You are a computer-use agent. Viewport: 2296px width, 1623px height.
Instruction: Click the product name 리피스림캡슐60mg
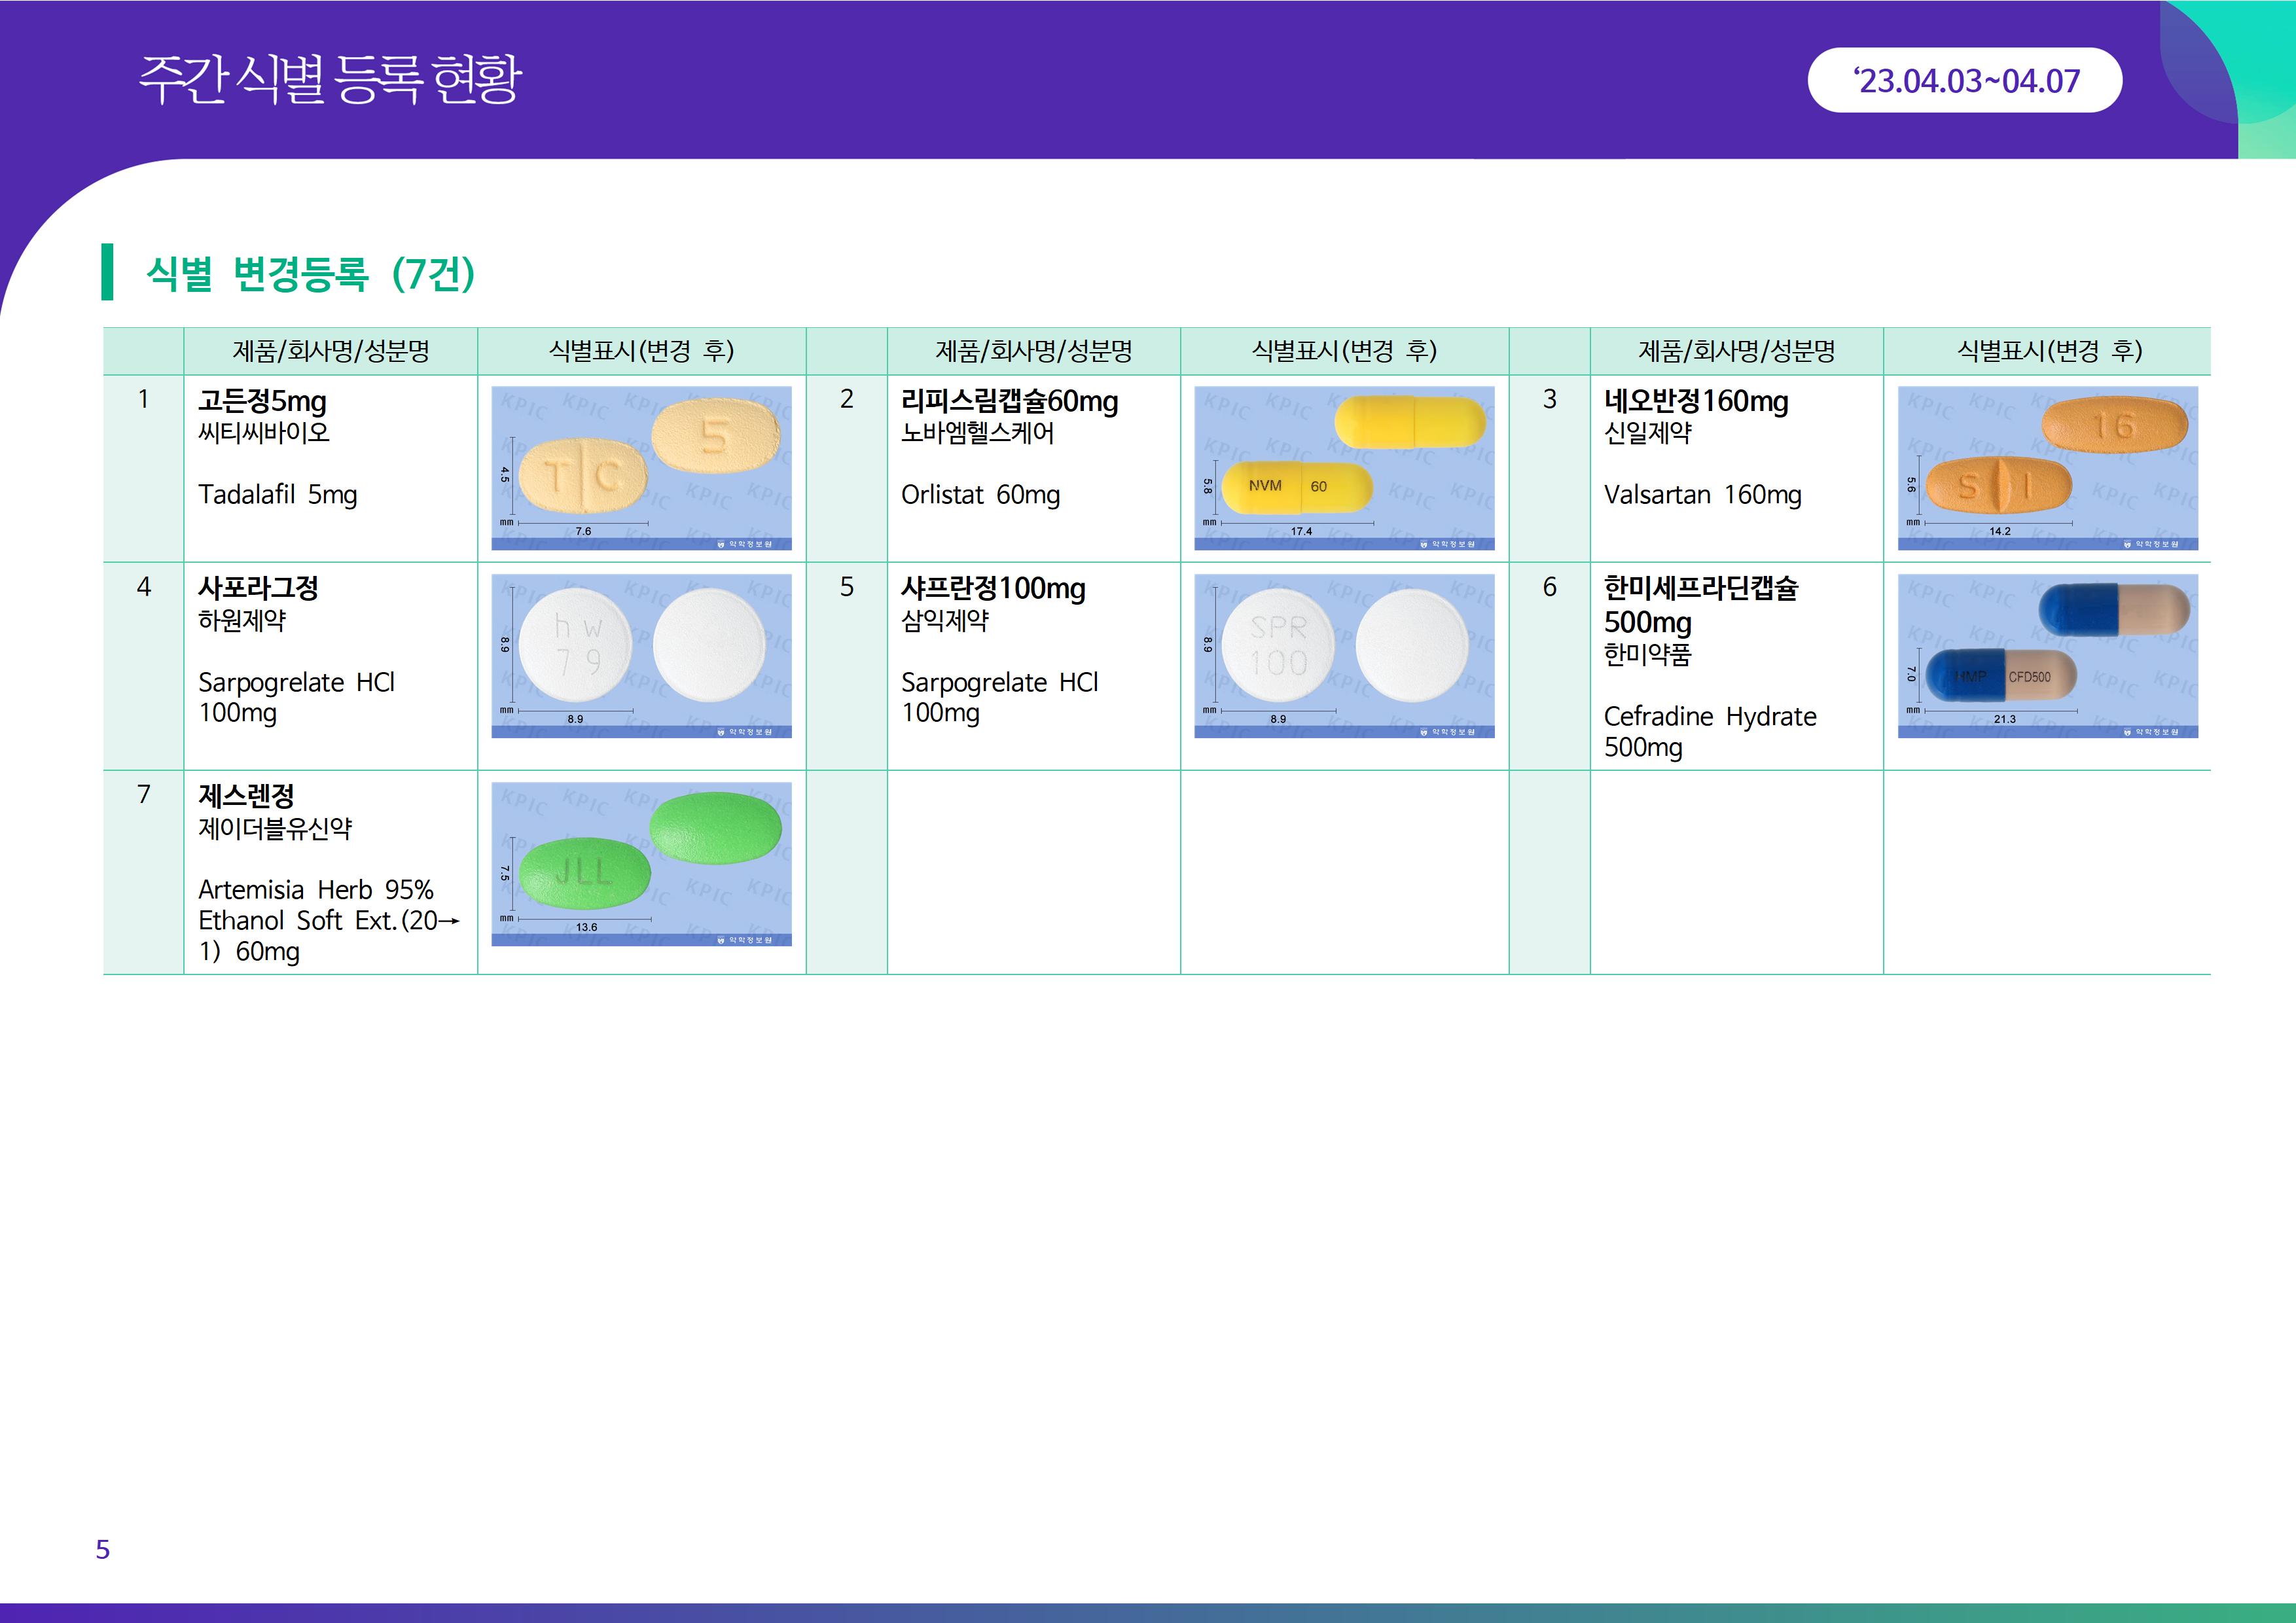(x=1009, y=401)
